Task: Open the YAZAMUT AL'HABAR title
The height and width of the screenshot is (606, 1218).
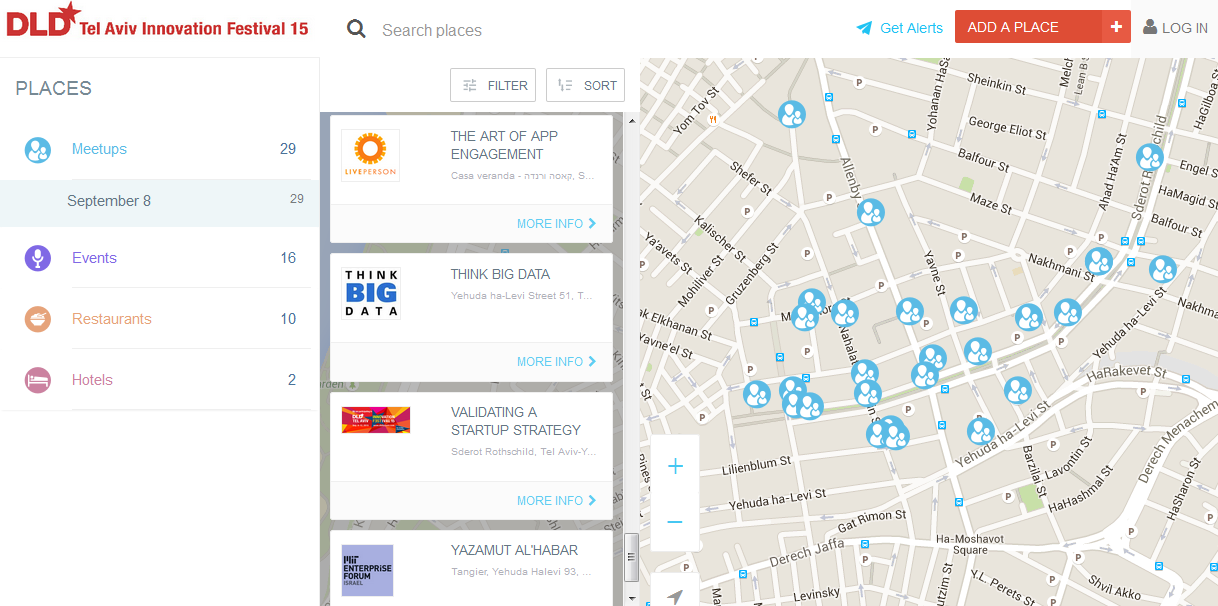Action: (514, 550)
